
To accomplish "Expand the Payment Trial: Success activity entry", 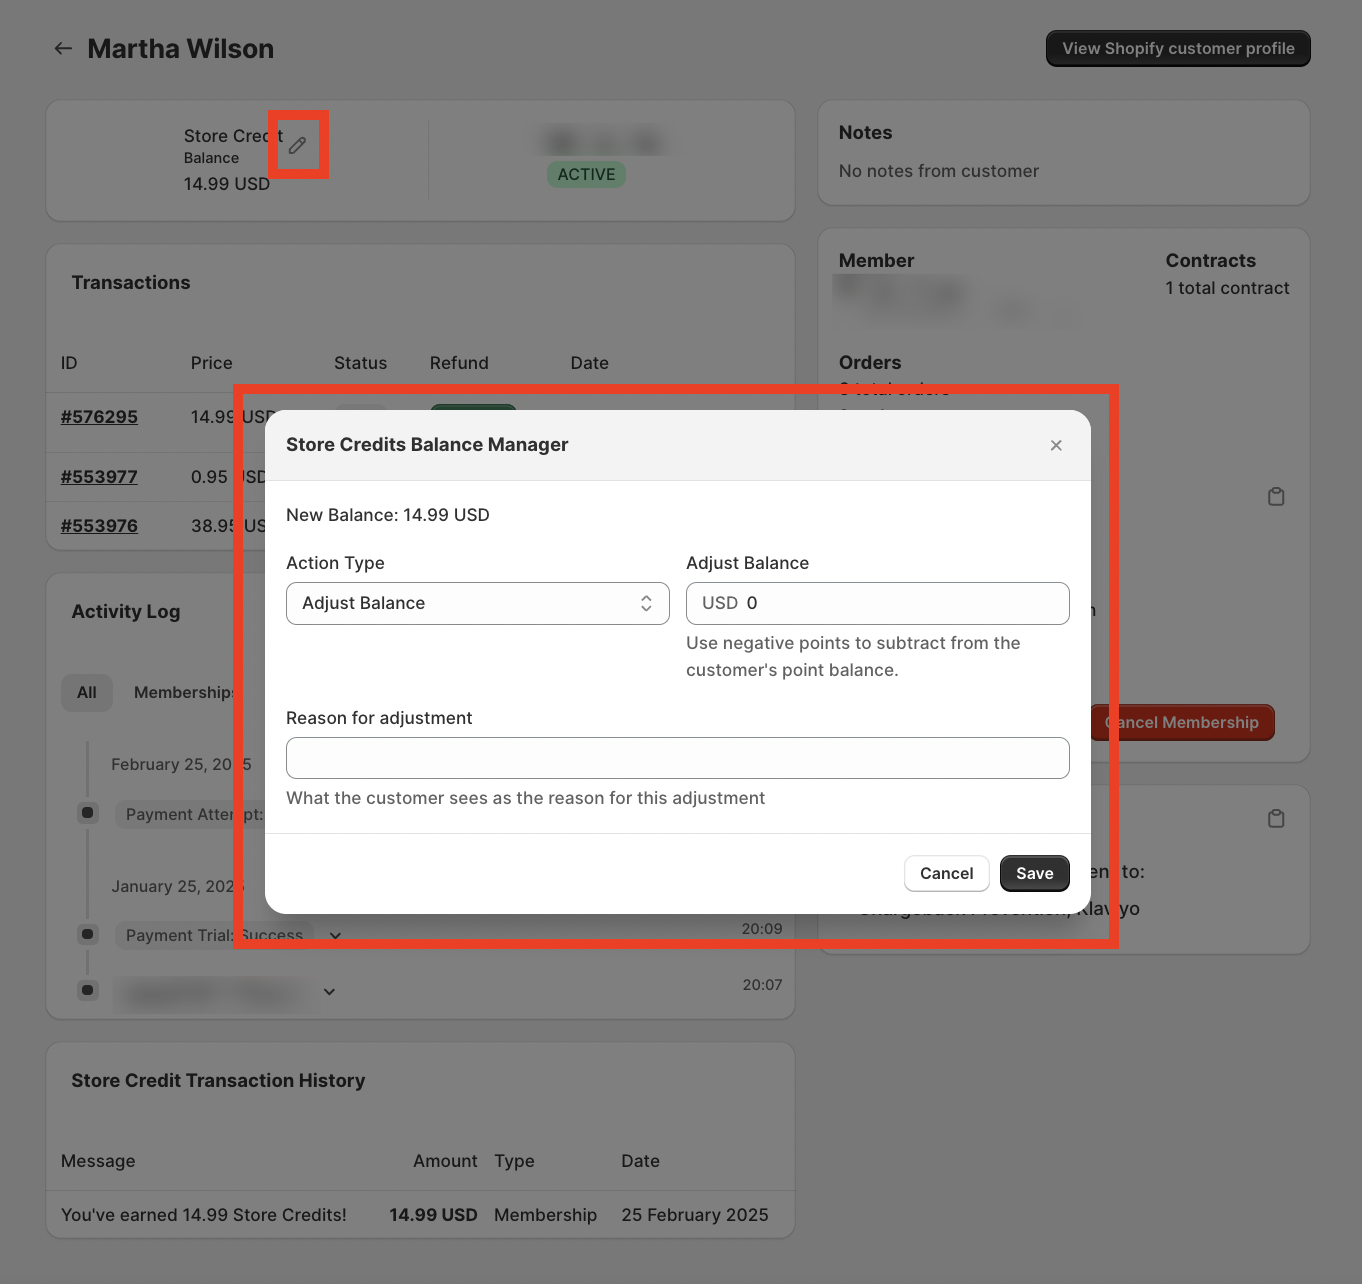I will 335,935.
